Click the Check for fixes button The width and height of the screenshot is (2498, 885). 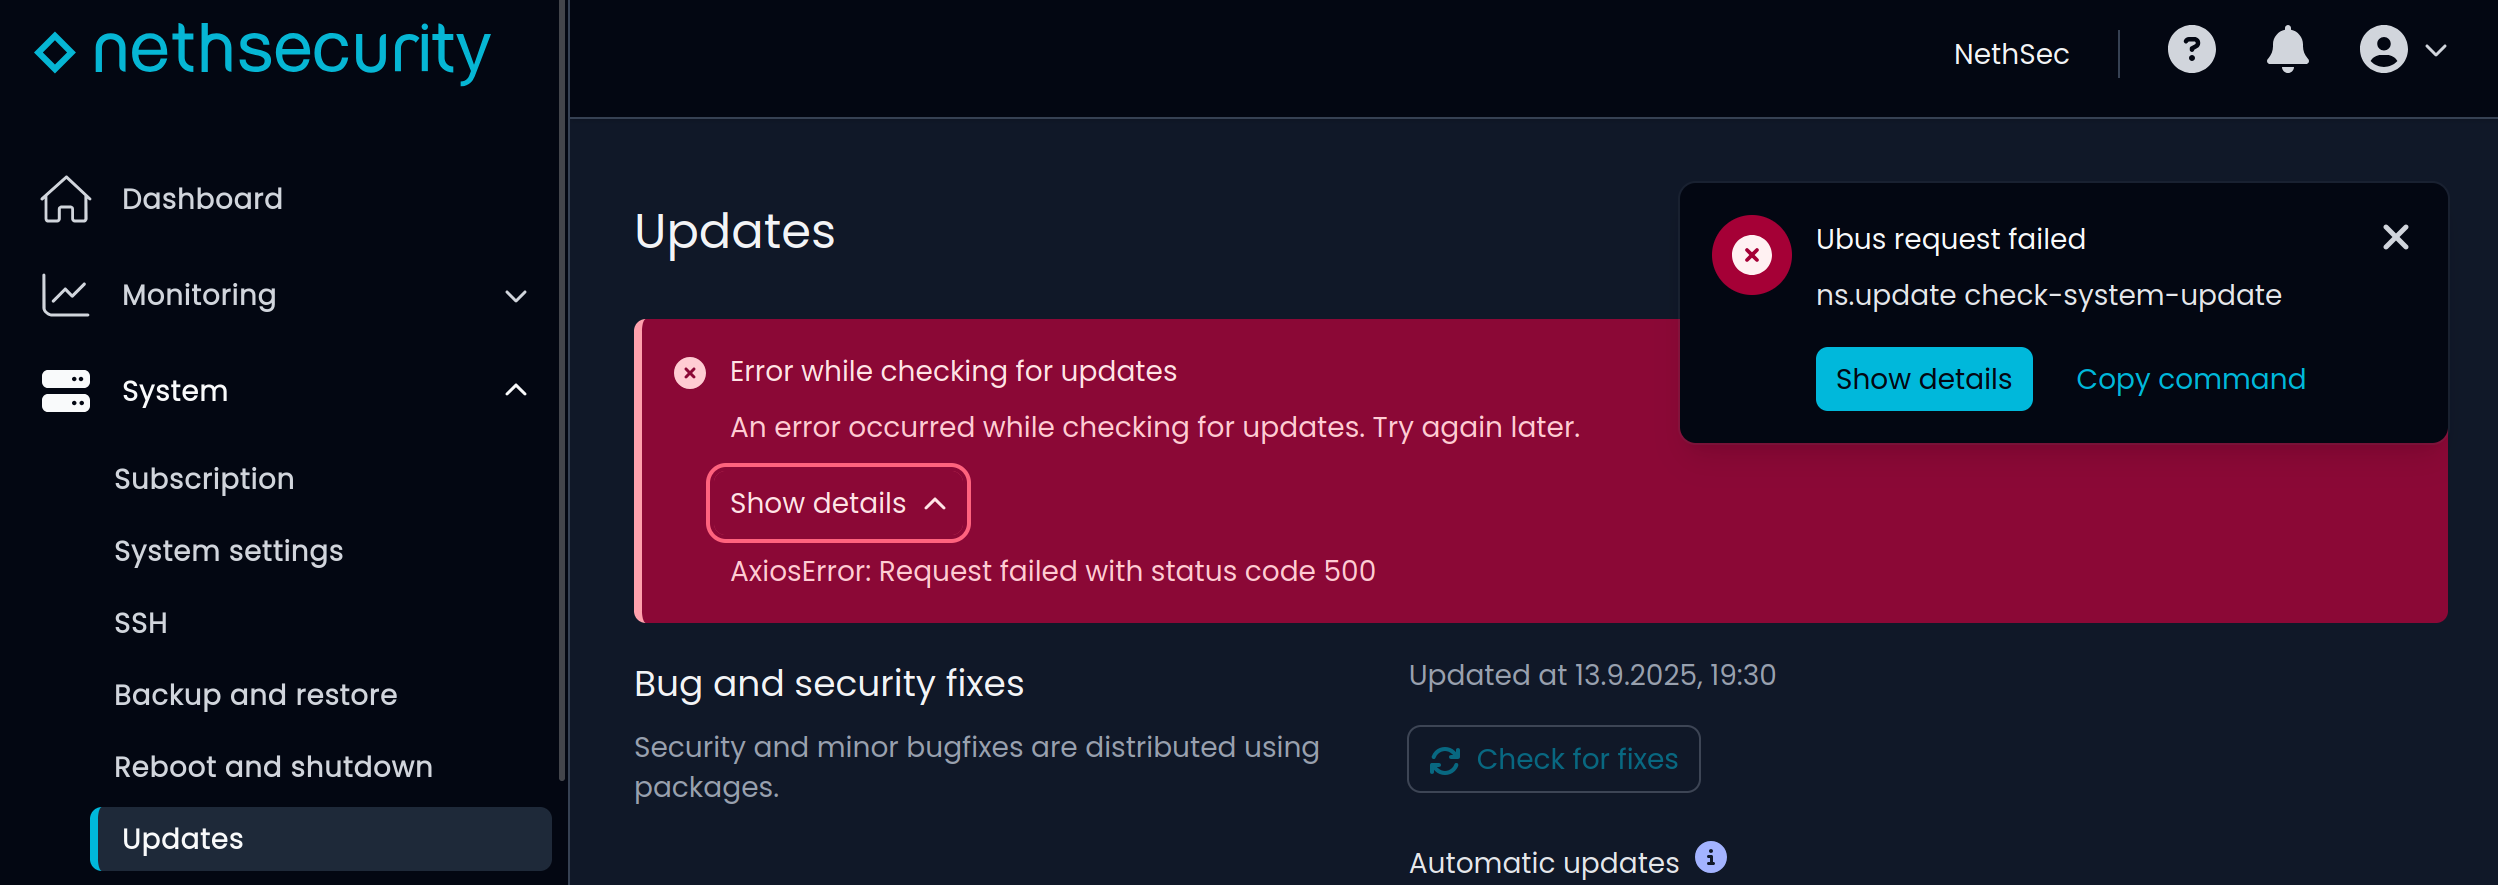pos(1553,759)
